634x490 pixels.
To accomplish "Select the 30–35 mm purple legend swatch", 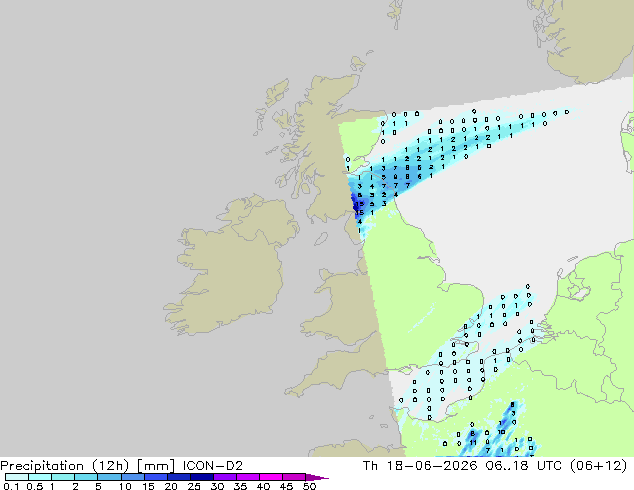I will [x=224, y=477].
